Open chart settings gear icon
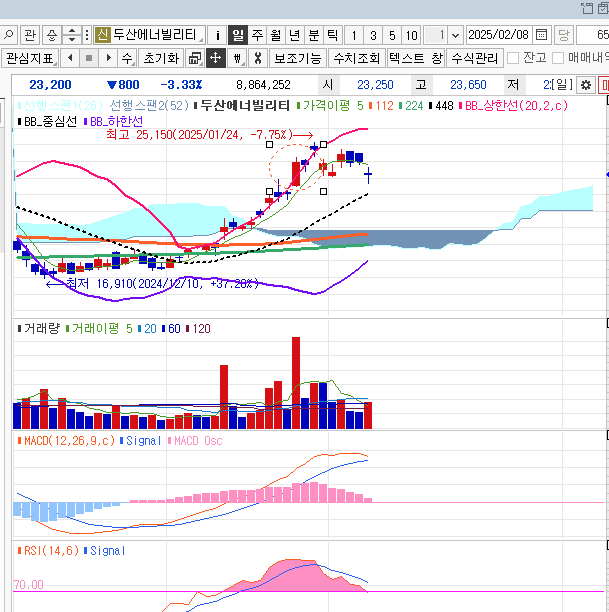The height and width of the screenshot is (612, 609). click(x=586, y=85)
